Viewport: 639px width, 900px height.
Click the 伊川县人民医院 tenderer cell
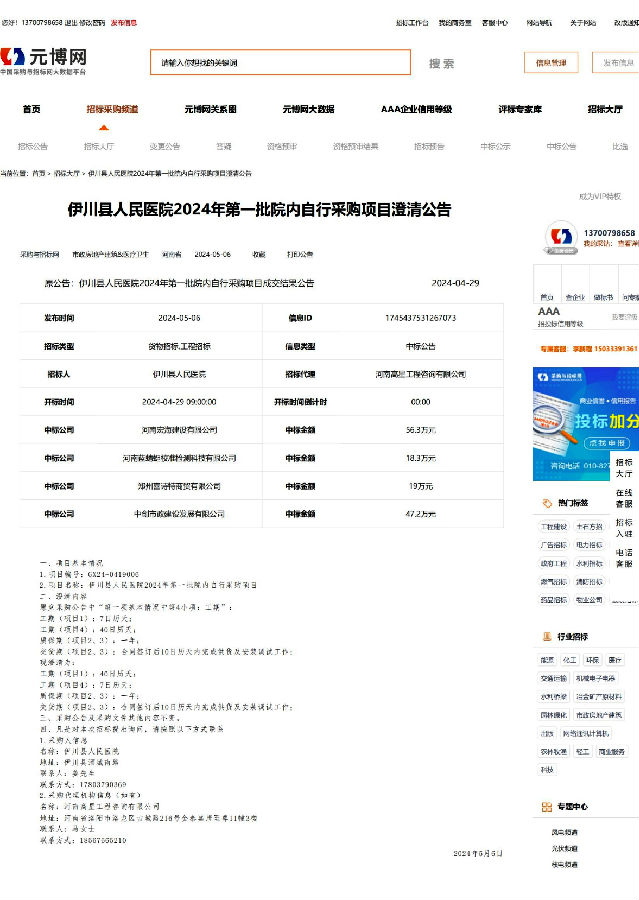coord(179,374)
